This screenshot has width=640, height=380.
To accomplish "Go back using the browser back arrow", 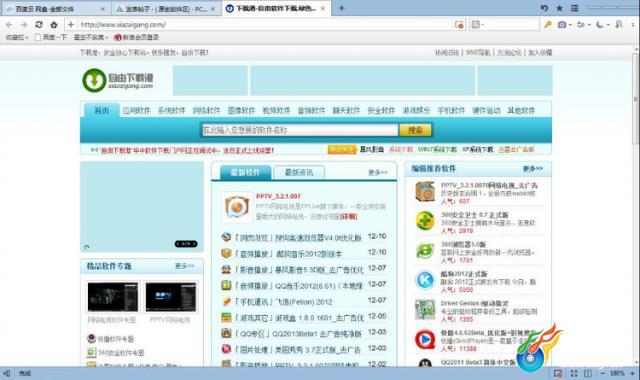I will point(9,25).
